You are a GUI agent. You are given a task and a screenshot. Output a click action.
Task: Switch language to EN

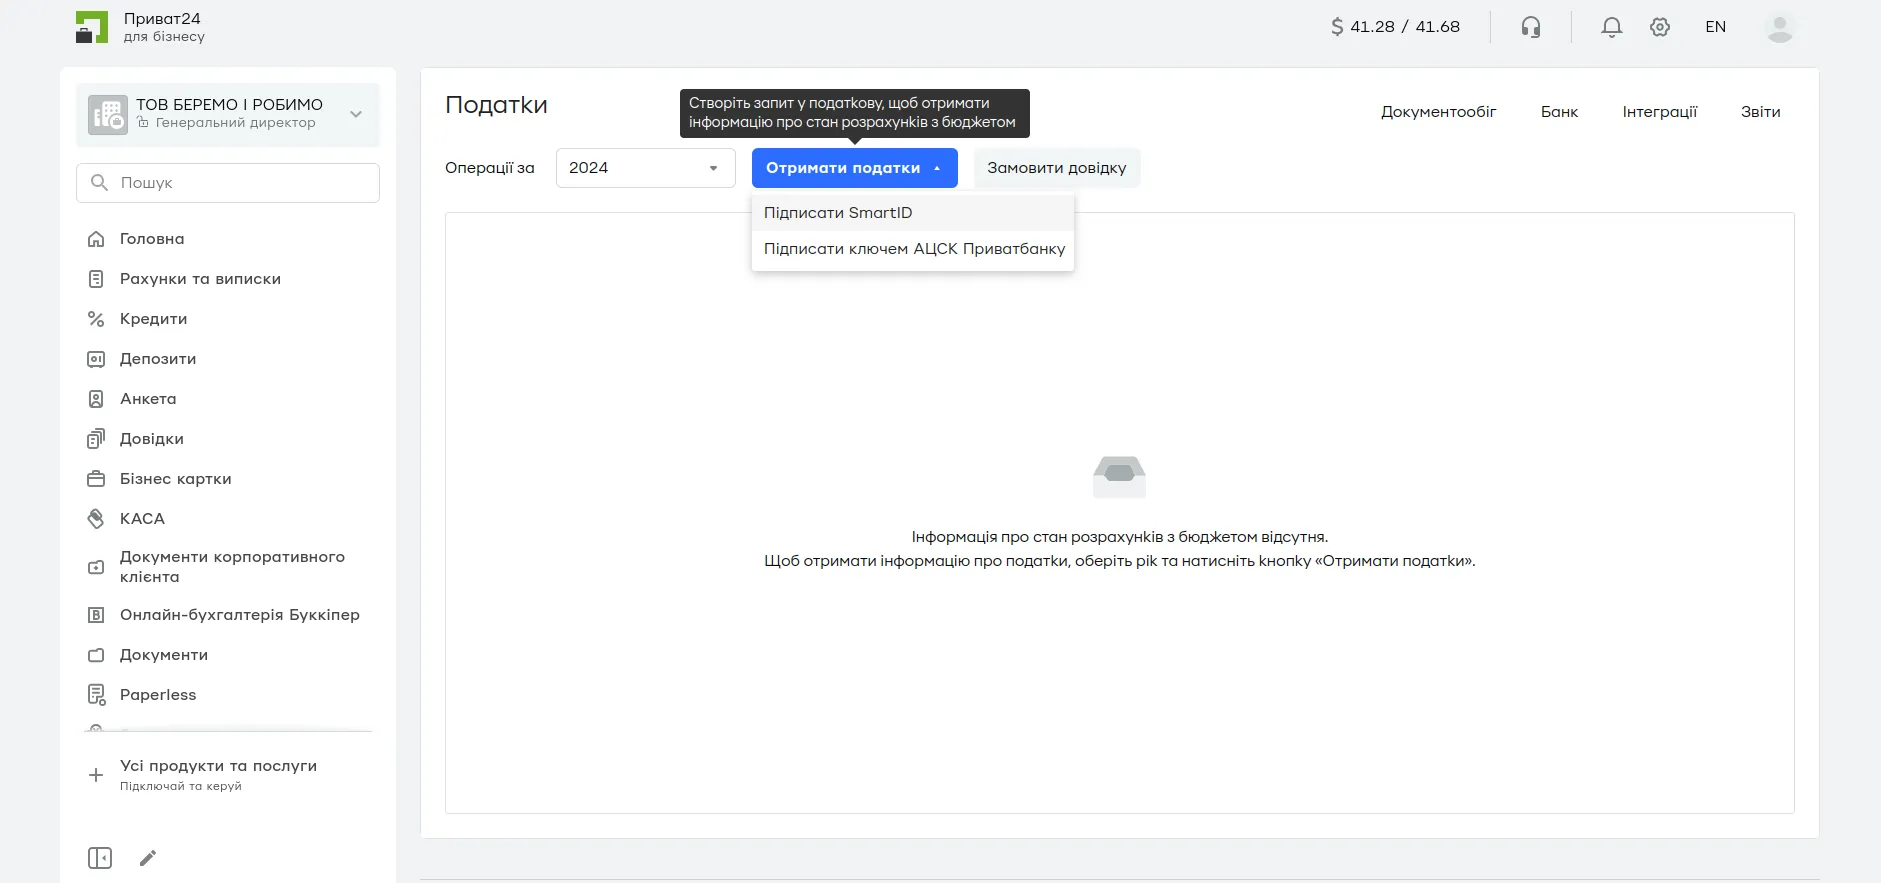(x=1715, y=27)
